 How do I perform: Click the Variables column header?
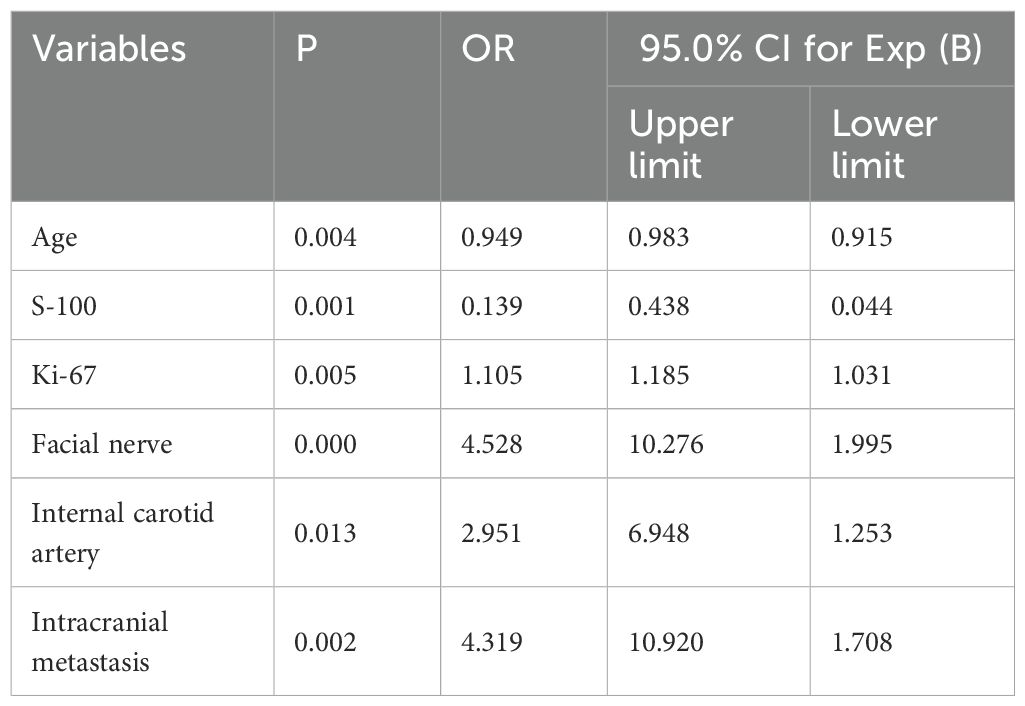click(109, 49)
